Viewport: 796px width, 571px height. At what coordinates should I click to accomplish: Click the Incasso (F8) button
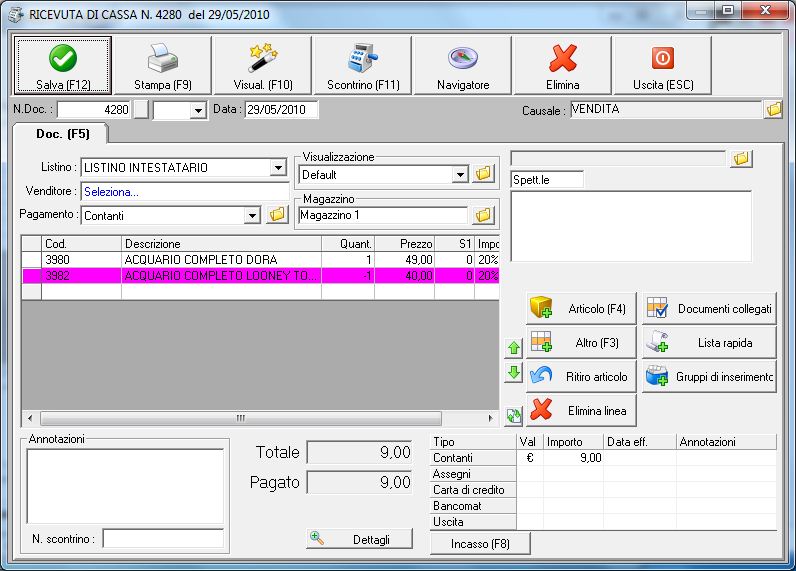480,544
